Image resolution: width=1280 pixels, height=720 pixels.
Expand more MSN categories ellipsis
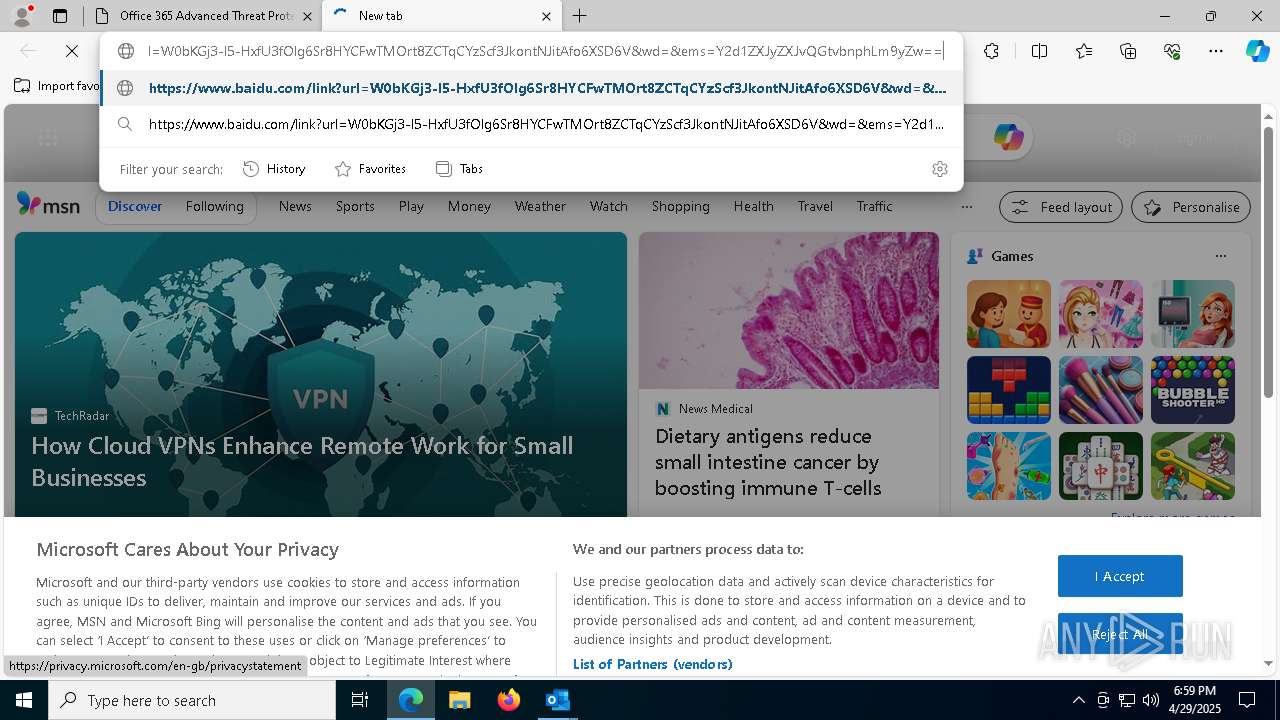tap(966, 207)
